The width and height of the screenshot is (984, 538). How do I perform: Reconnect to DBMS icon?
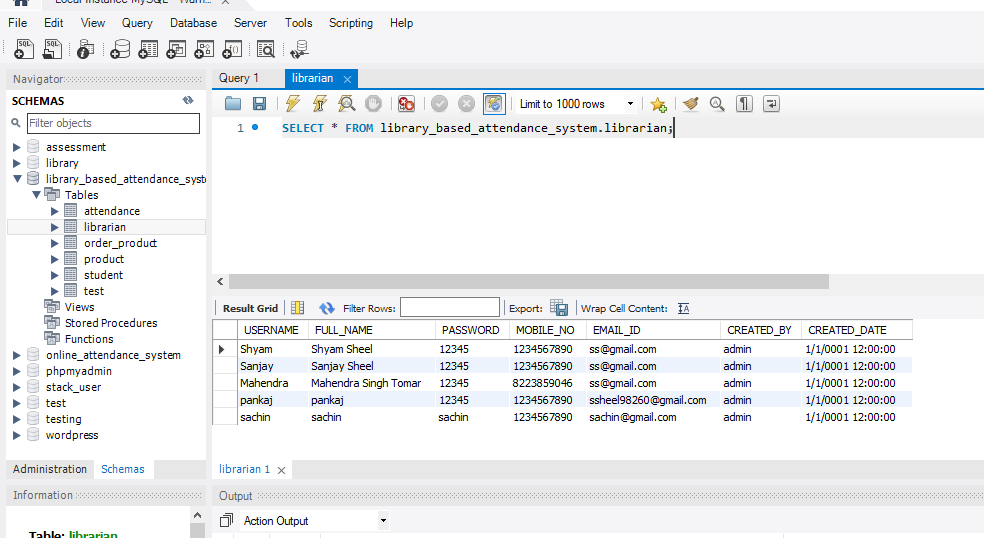pyautogui.click(x=299, y=49)
